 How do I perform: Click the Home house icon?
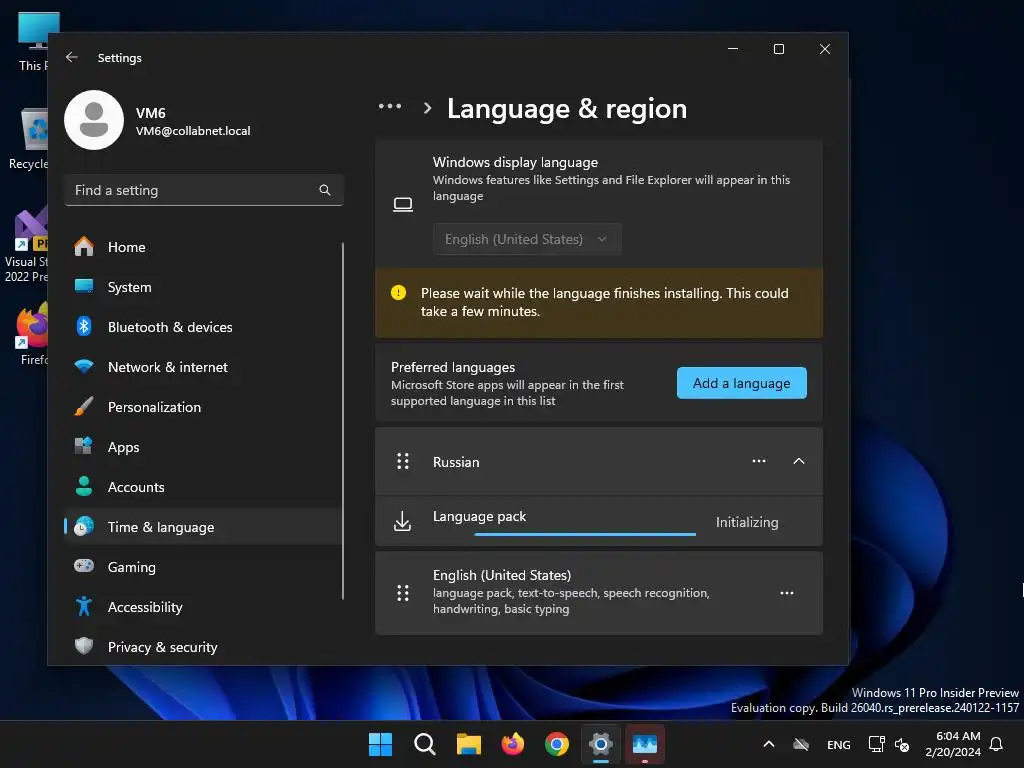pyautogui.click(x=84, y=246)
